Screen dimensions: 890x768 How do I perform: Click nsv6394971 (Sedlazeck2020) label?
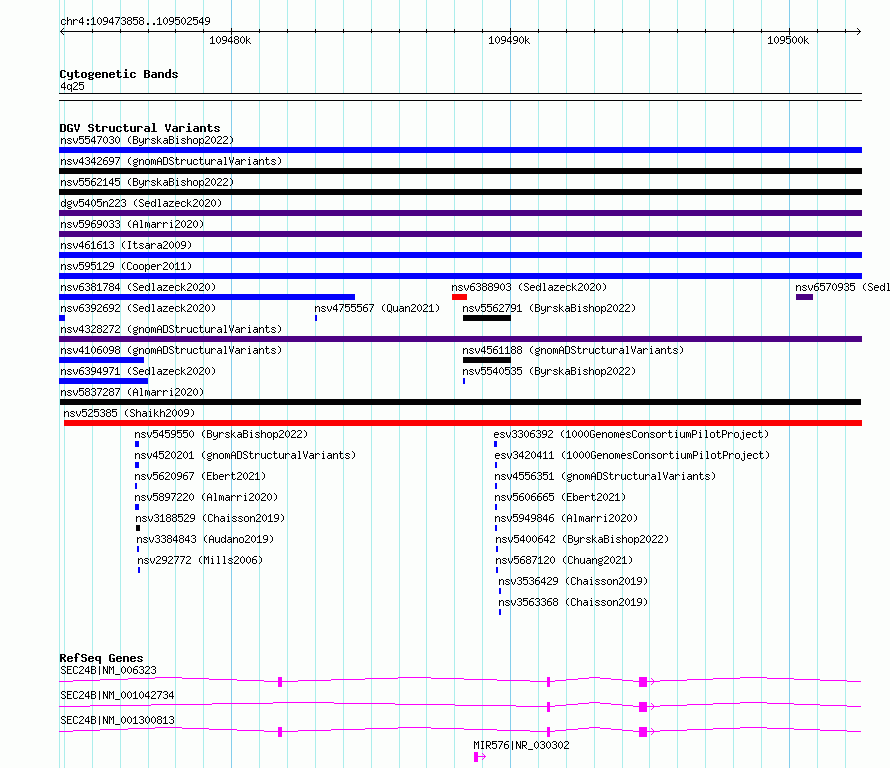138,371
